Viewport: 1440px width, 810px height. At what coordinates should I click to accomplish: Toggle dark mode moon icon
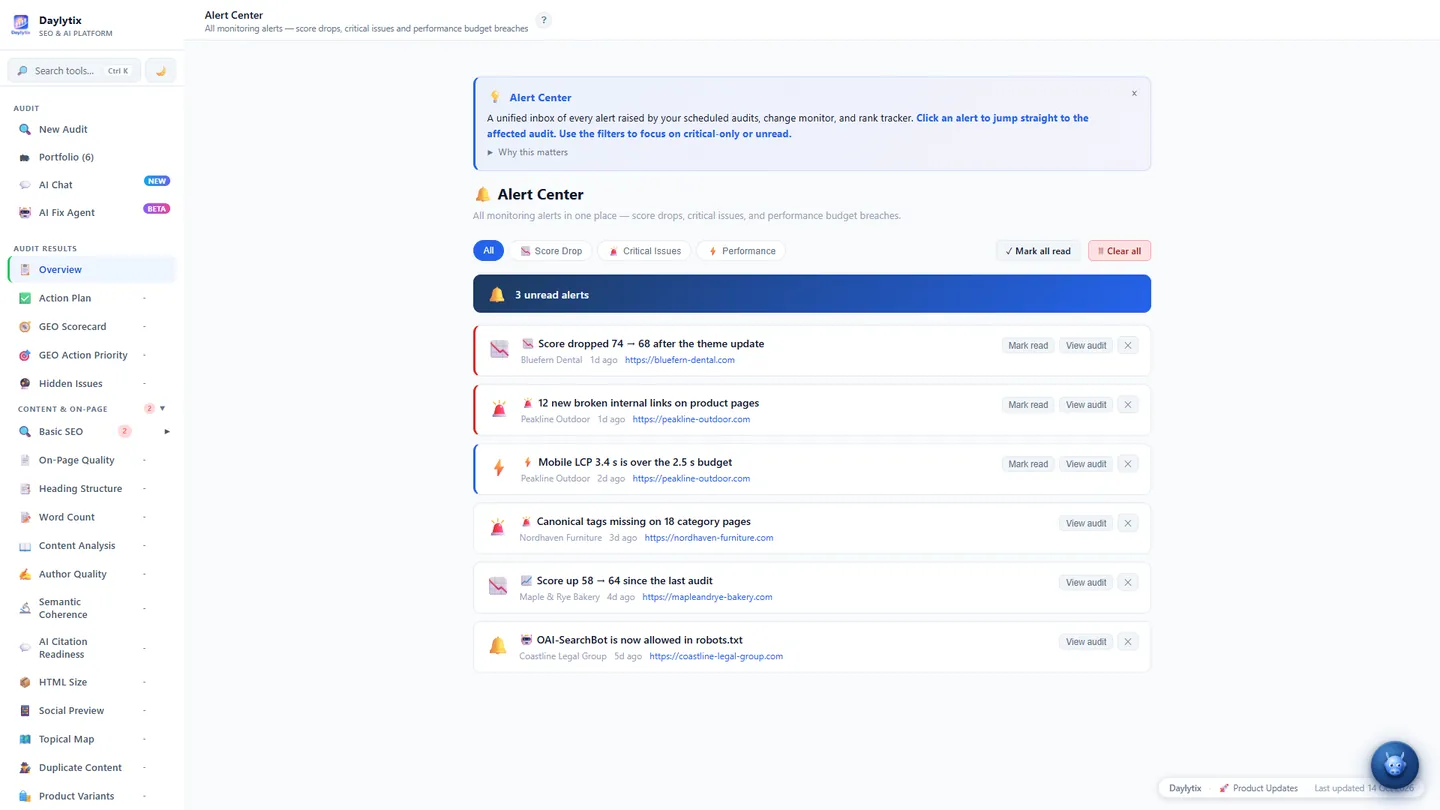pyautogui.click(x=160, y=71)
